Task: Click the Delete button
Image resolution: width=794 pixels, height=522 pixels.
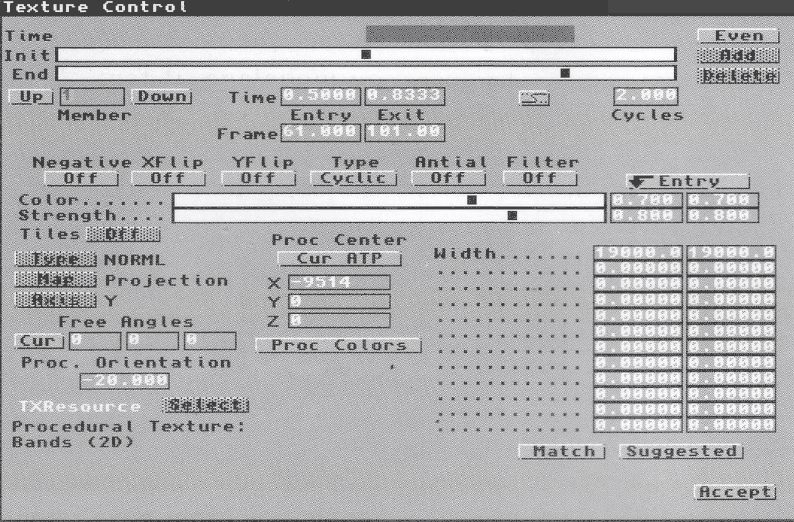Action: point(738,76)
